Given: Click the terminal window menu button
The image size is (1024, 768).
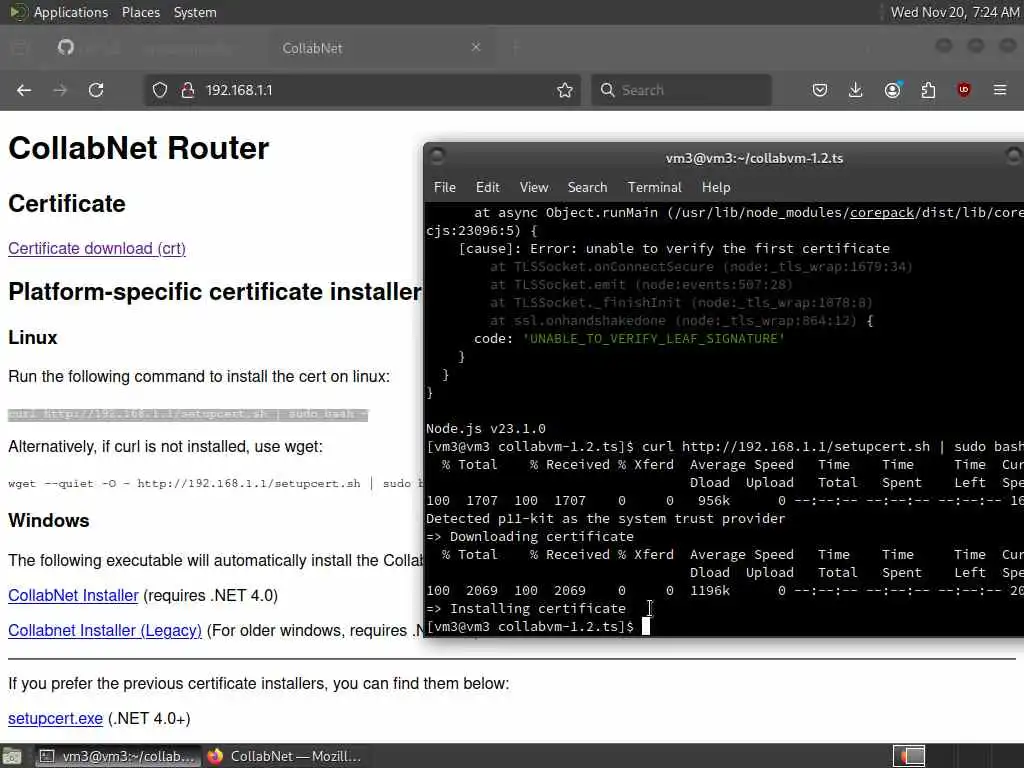Looking at the screenshot, I should tap(437, 155).
